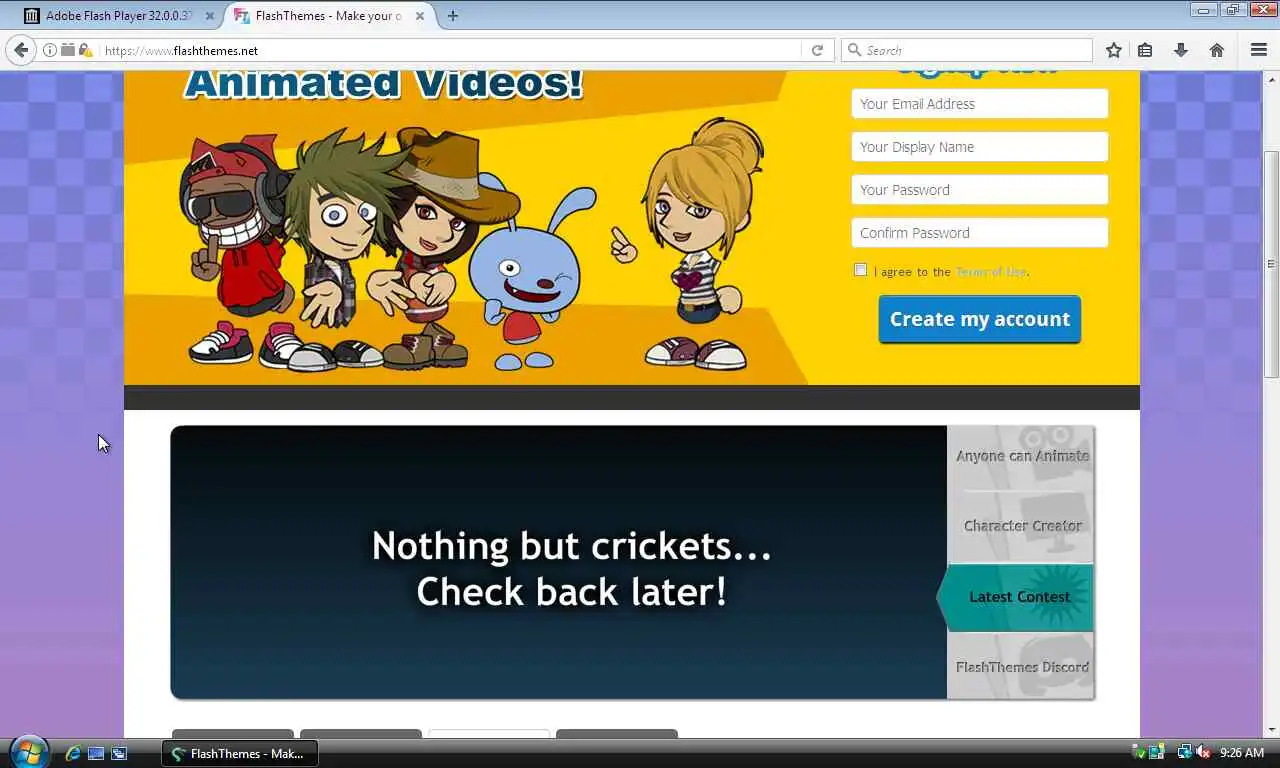This screenshot has width=1280, height=768.
Task: Click Switch between windows quick launch icon
Action: [x=119, y=753]
